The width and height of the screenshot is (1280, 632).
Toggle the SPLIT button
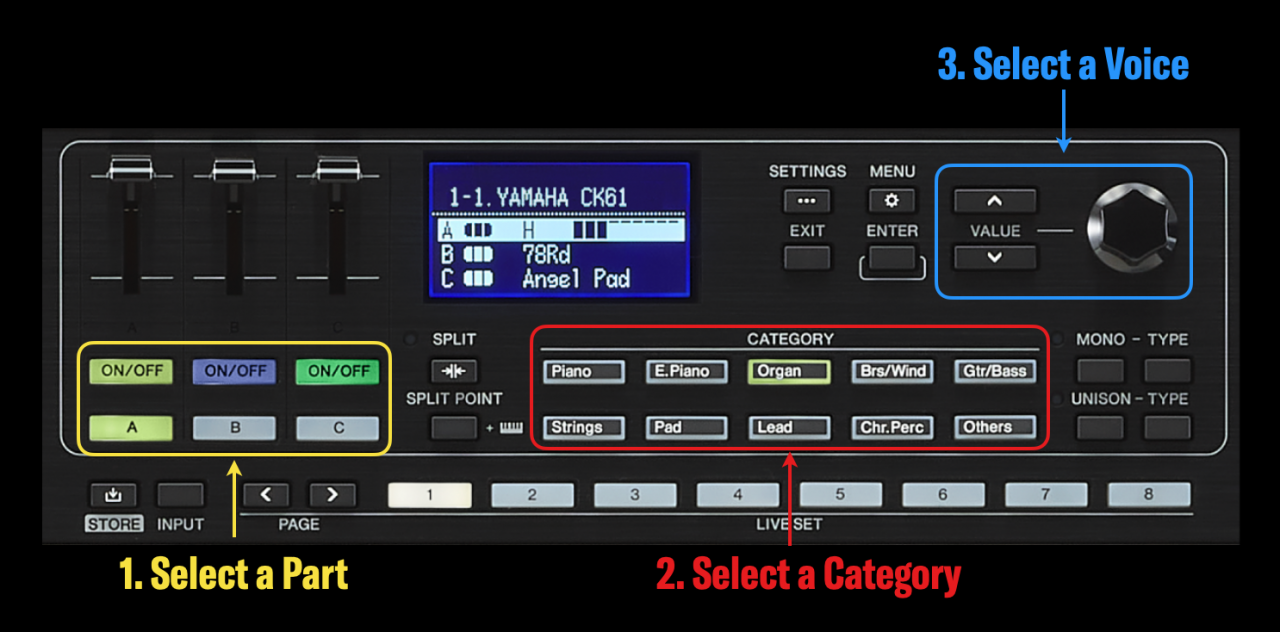coord(454,371)
